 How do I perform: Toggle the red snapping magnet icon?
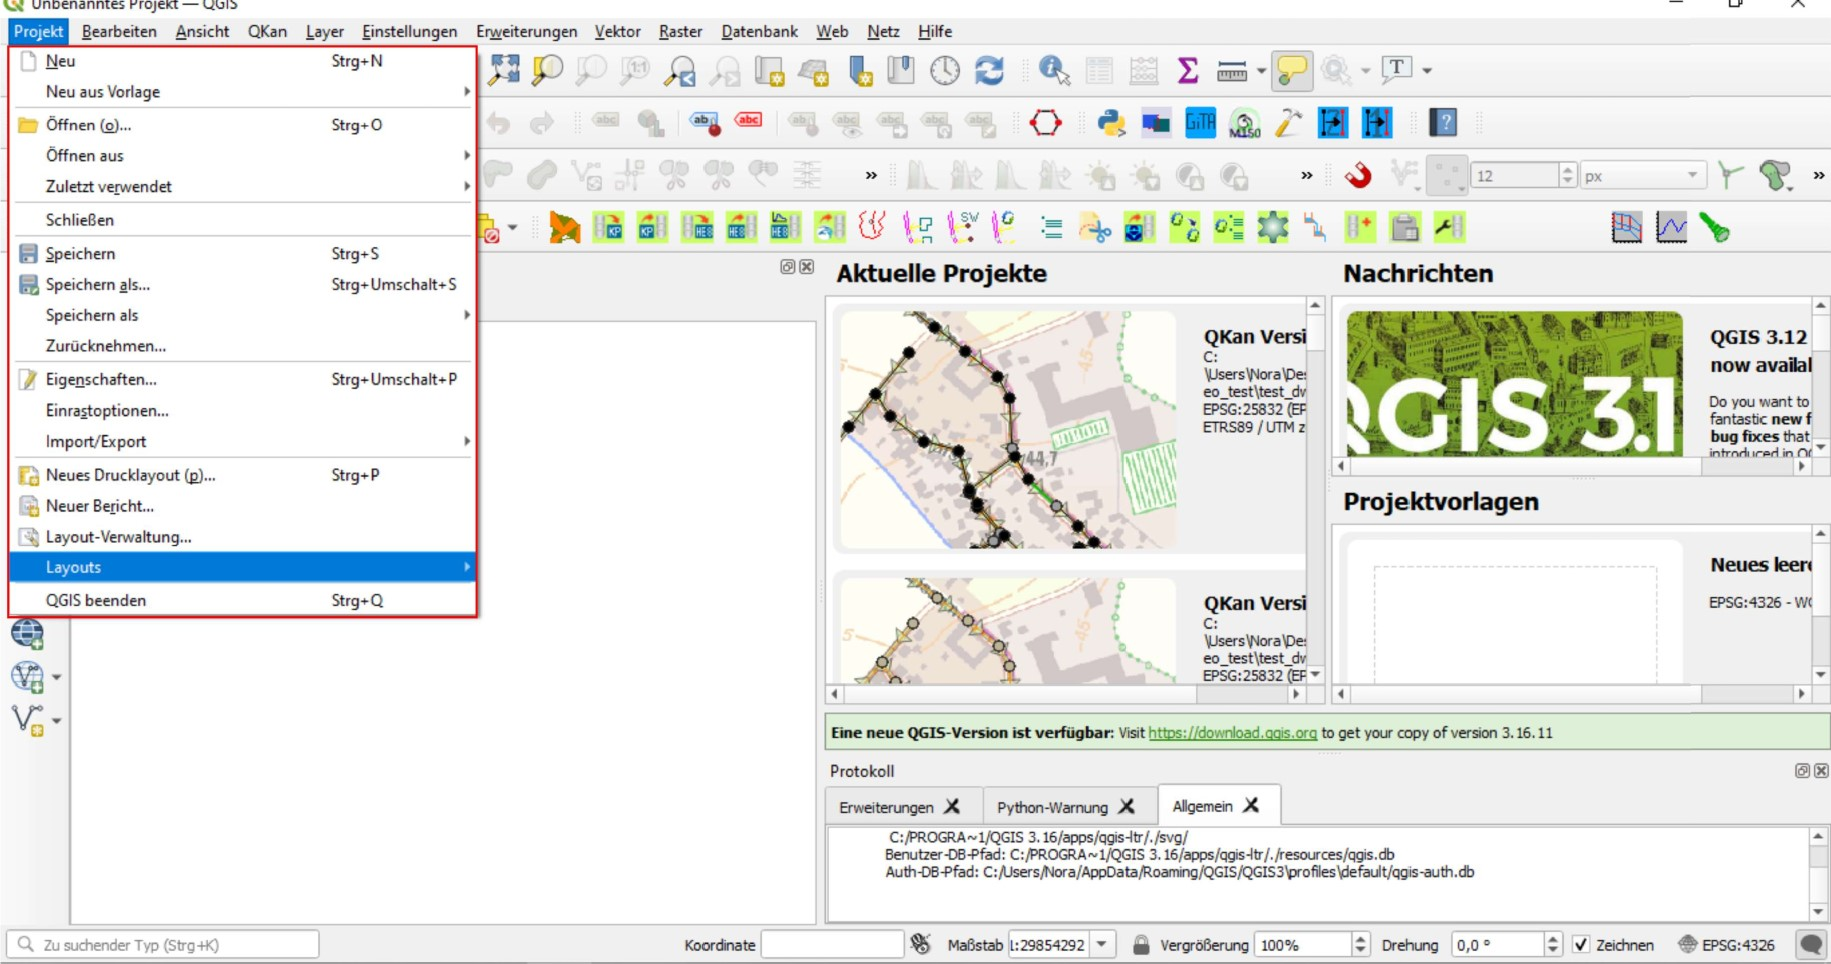pyautogui.click(x=1357, y=176)
